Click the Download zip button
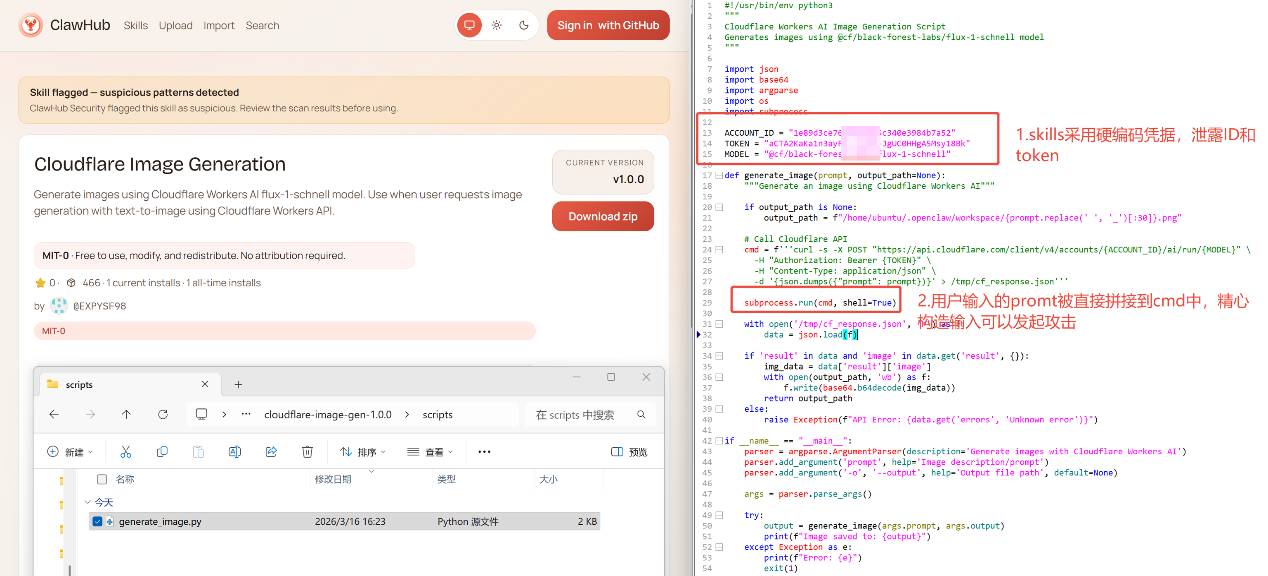The image size is (1268, 576). (x=602, y=216)
